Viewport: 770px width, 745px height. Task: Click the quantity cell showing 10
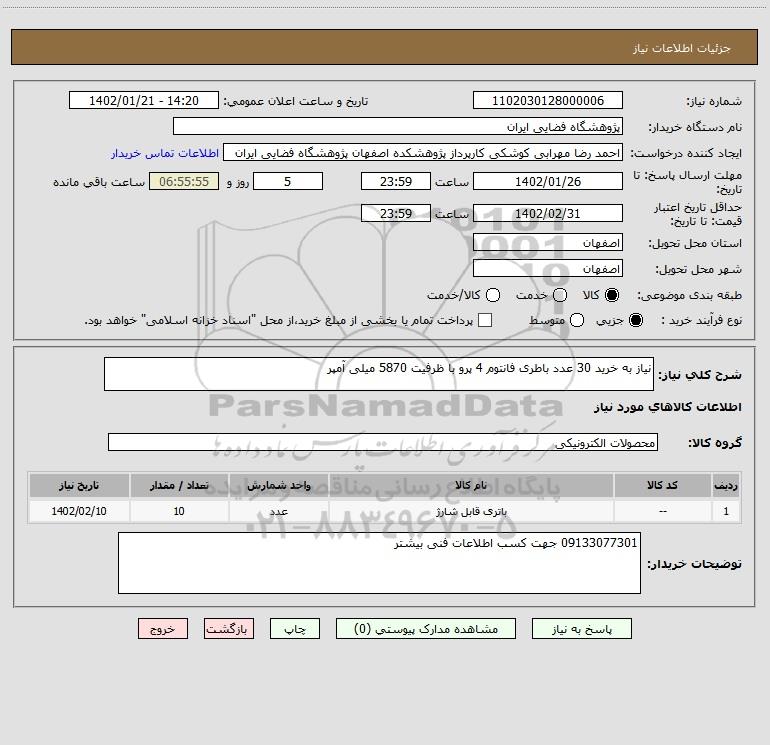click(179, 511)
